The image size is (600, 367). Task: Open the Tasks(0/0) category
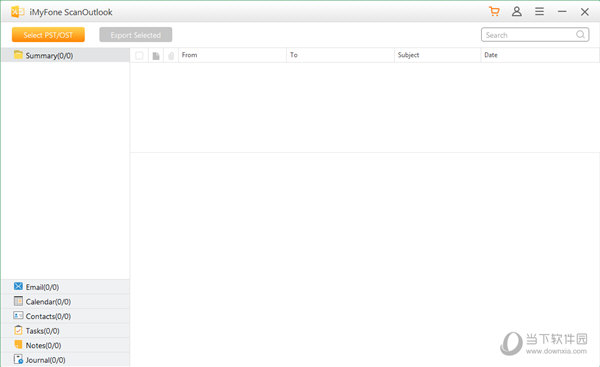65,330
